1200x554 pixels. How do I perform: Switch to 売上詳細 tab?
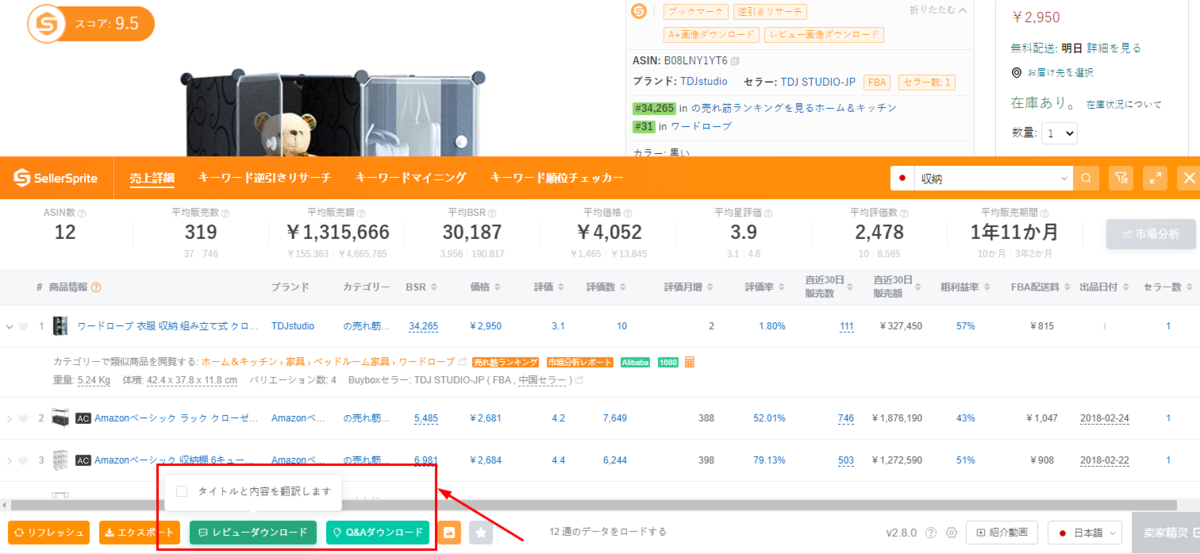(152, 178)
